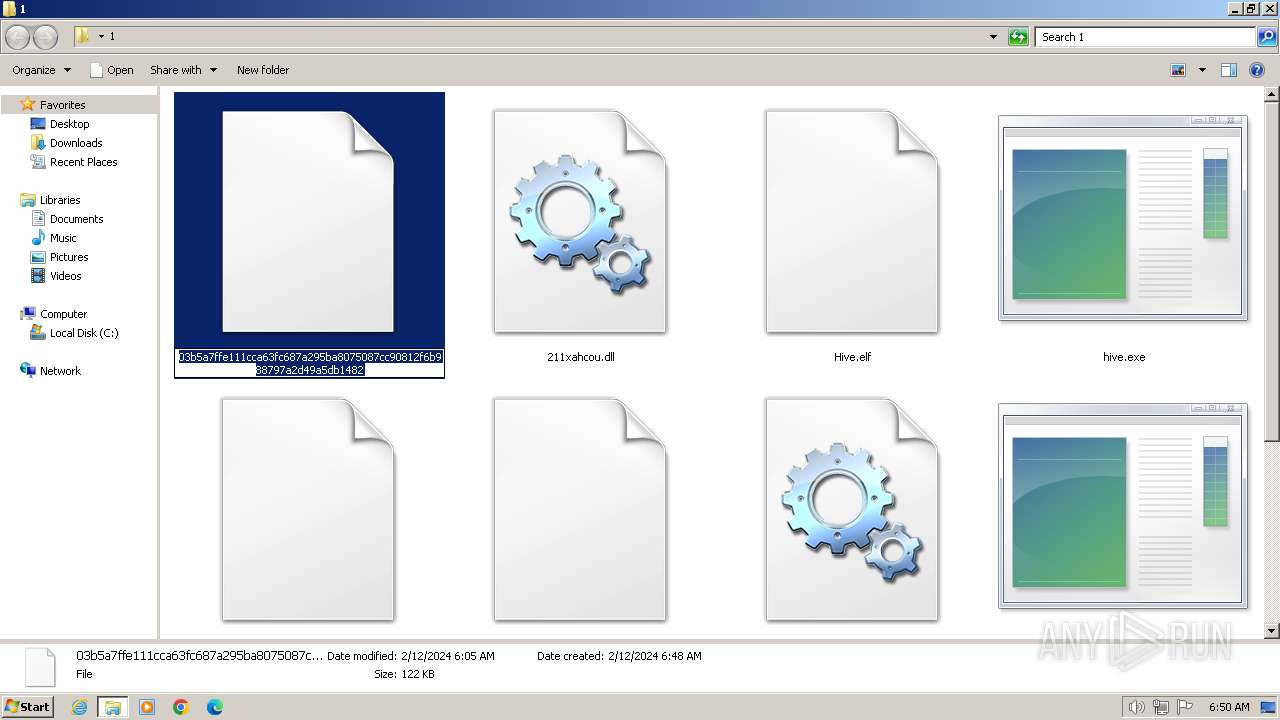Image resolution: width=1280 pixels, height=720 pixels.
Task: Open the Organize menu
Action: click(x=41, y=70)
